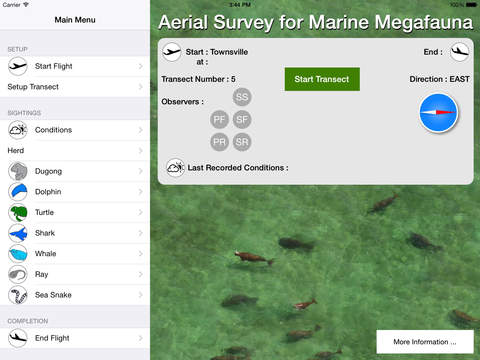Toggle the PF observer badge
This screenshot has width=480, height=360.
[219, 120]
